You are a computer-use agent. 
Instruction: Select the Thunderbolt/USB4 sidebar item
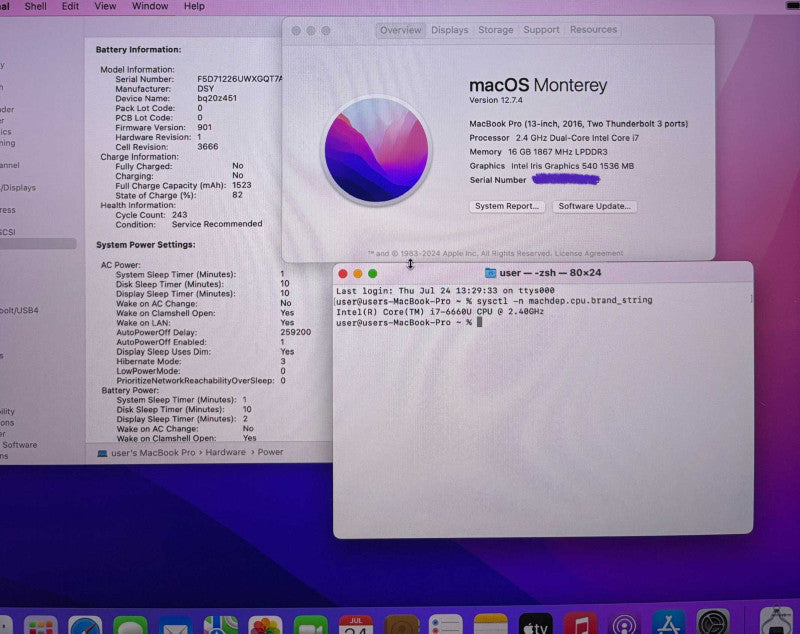pos(19,310)
